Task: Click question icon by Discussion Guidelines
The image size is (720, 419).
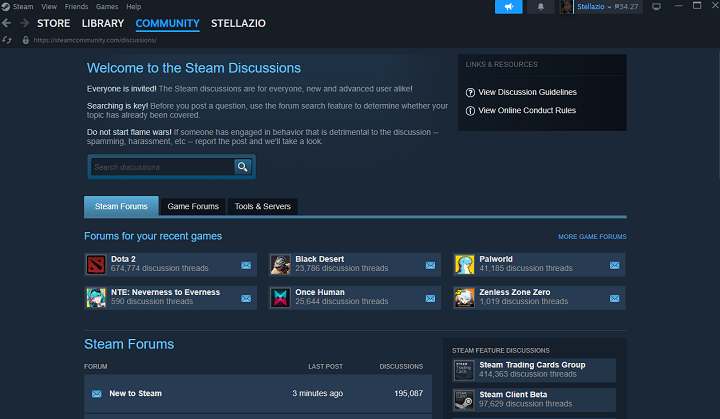Action: [x=470, y=92]
